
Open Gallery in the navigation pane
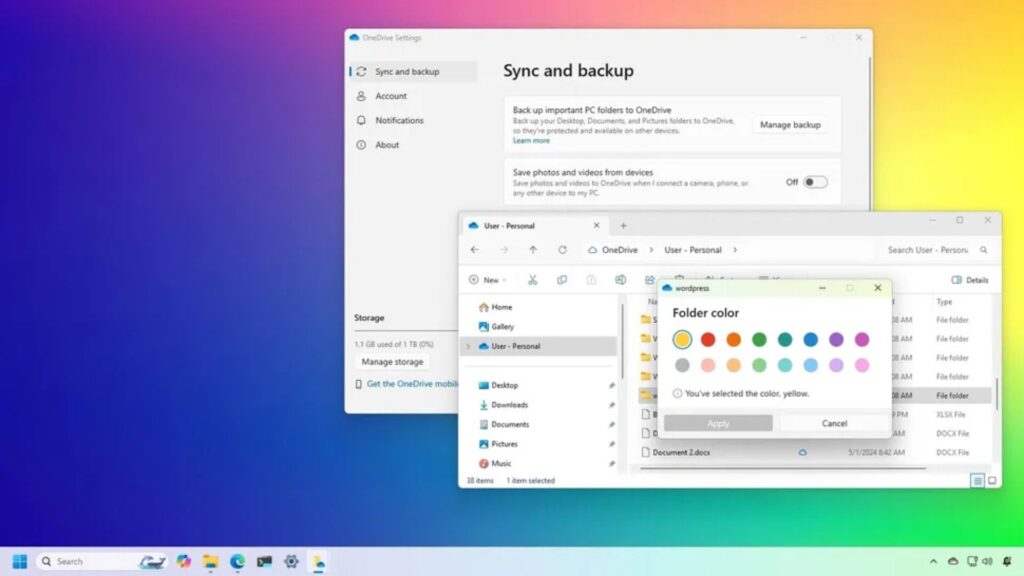502,326
